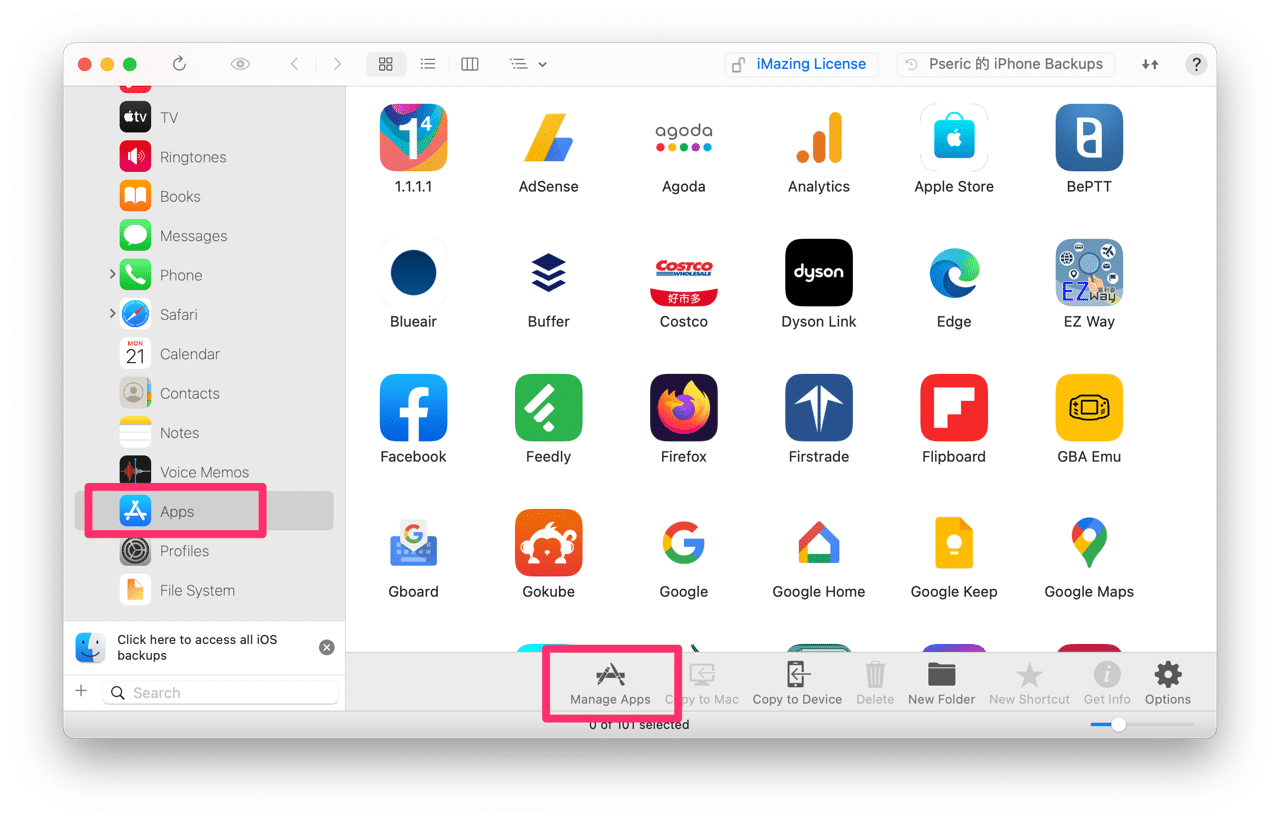
Task: Click Copy to Device button
Action: [797, 684]
